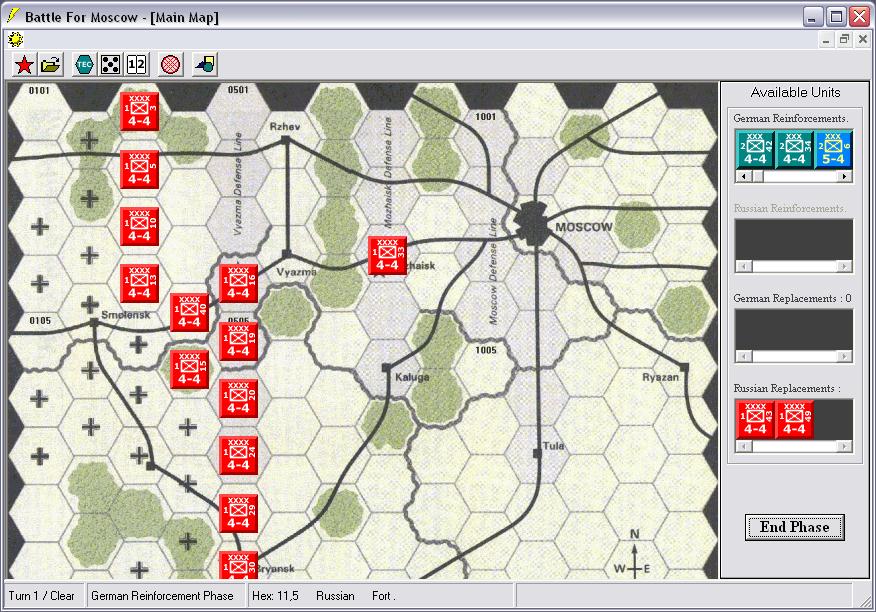The image size is (876, 612).
Task: Select Russian 29th Army counter
Action: [239, 514]
